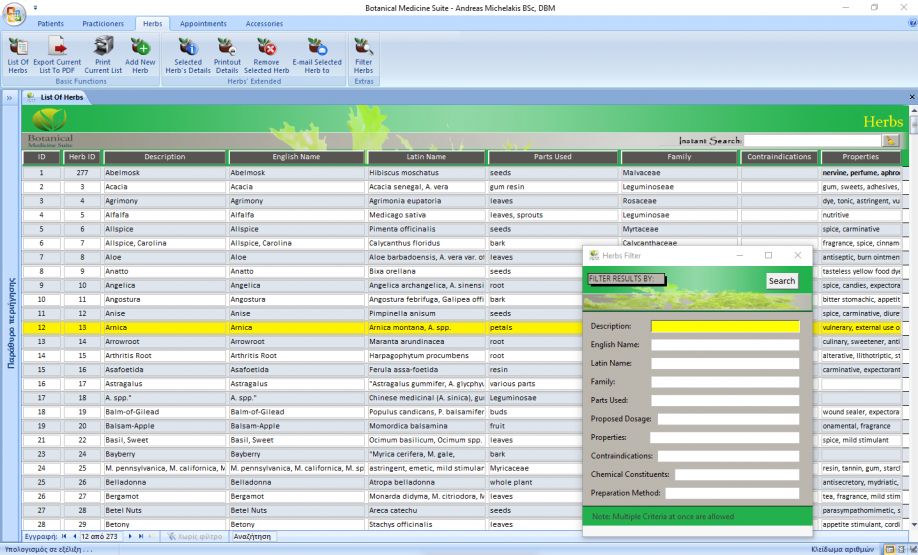The image size is (918, 555).
Task: Click the ribbon help icon
Action: (912, 23)
